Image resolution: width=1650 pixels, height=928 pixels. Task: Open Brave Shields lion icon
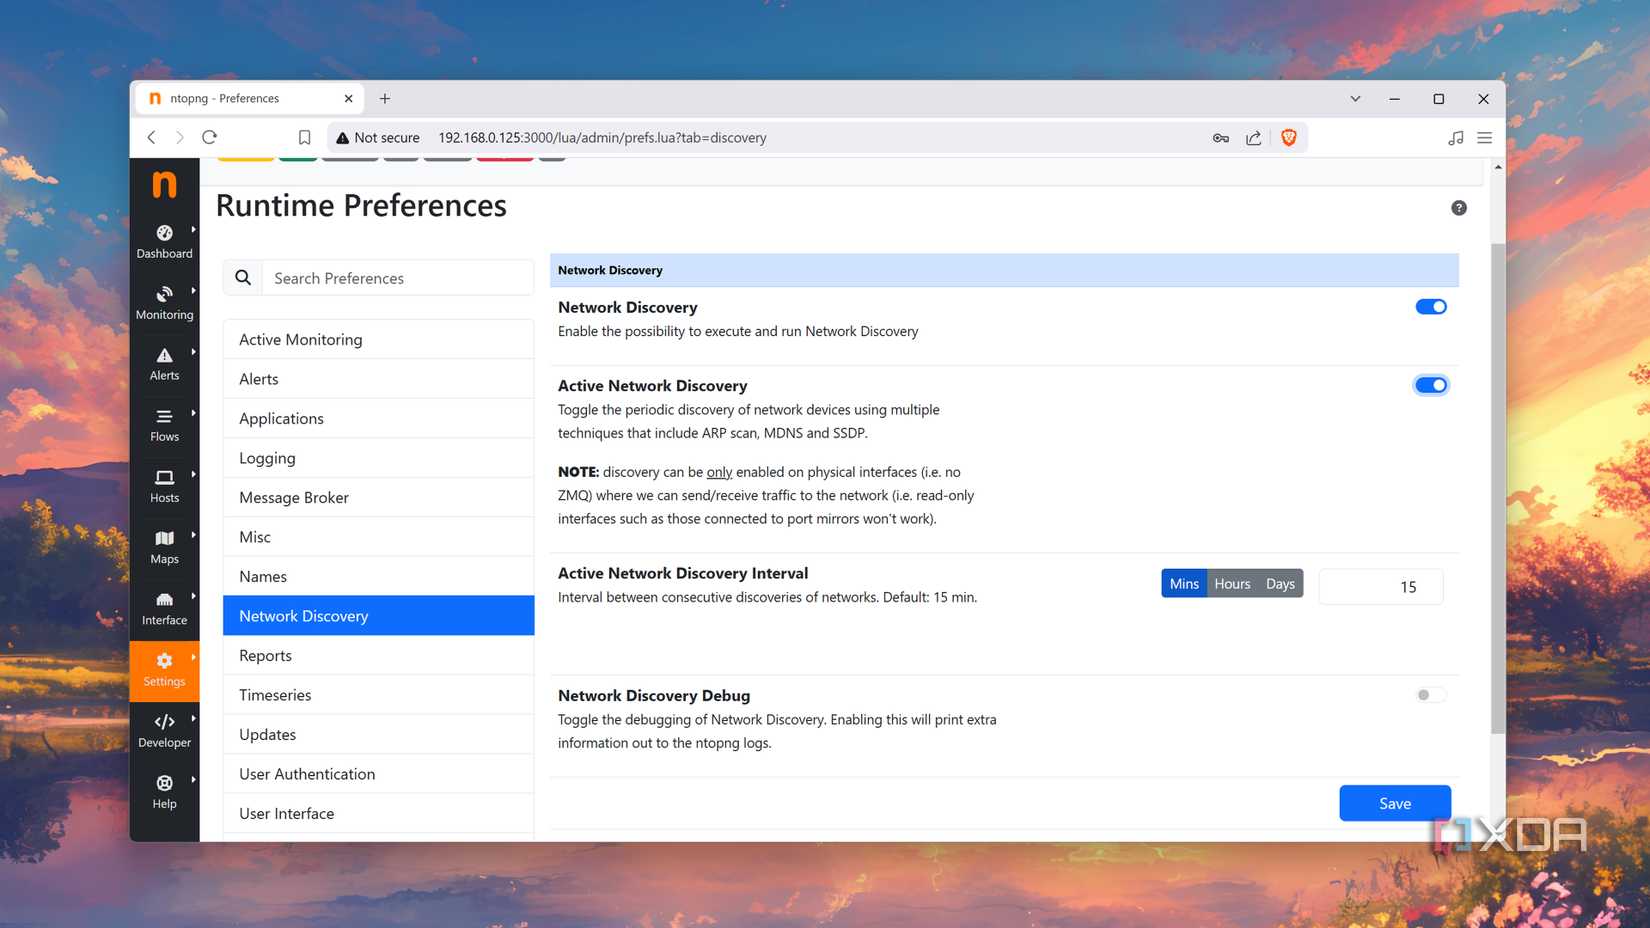coord(1289,137)
